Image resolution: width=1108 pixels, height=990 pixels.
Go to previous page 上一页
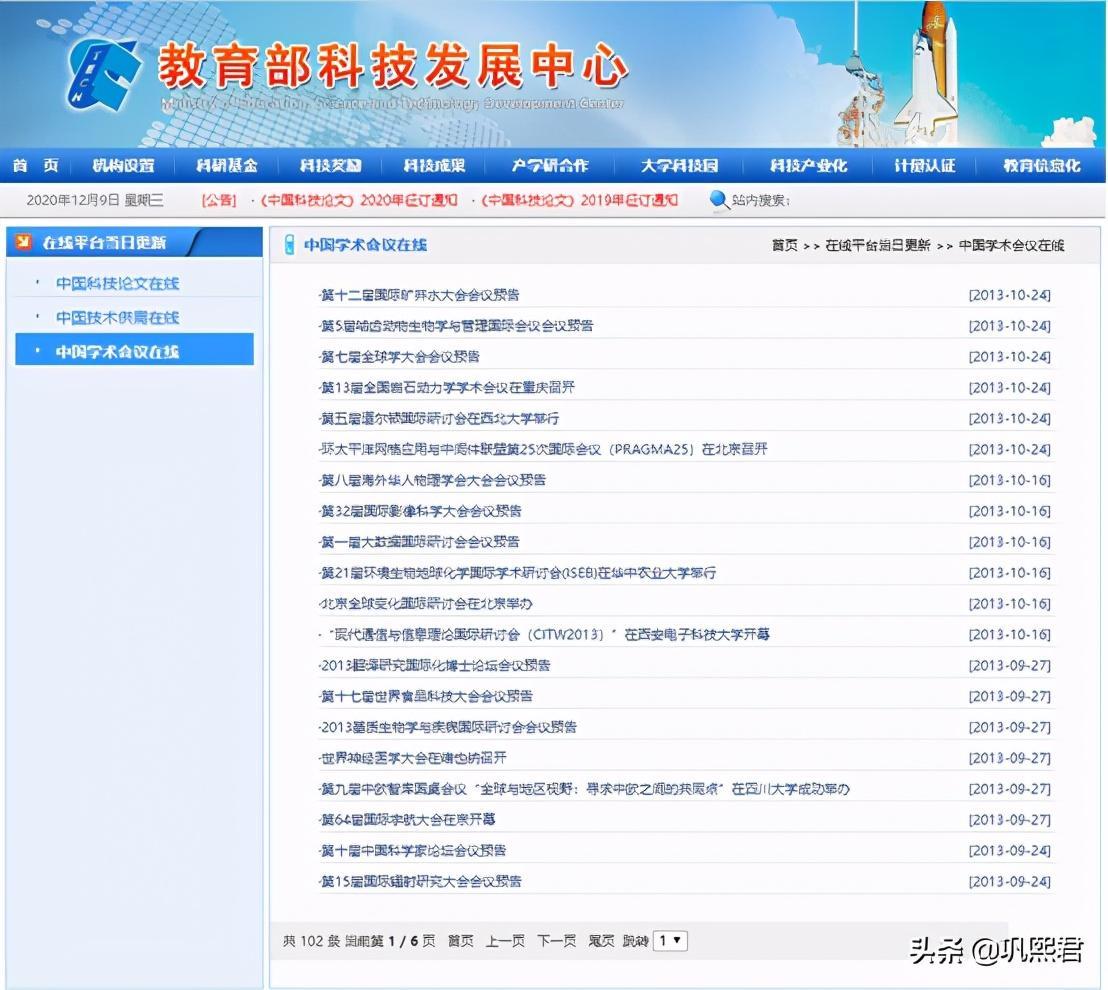[505, 941]
